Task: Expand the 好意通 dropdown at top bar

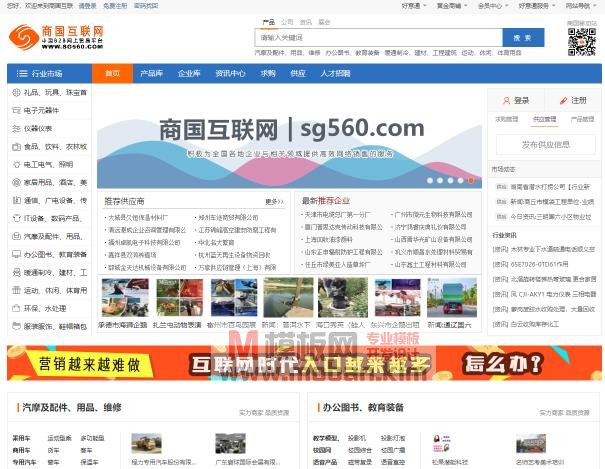Action: pyautogui.click(x=414, y=6)
